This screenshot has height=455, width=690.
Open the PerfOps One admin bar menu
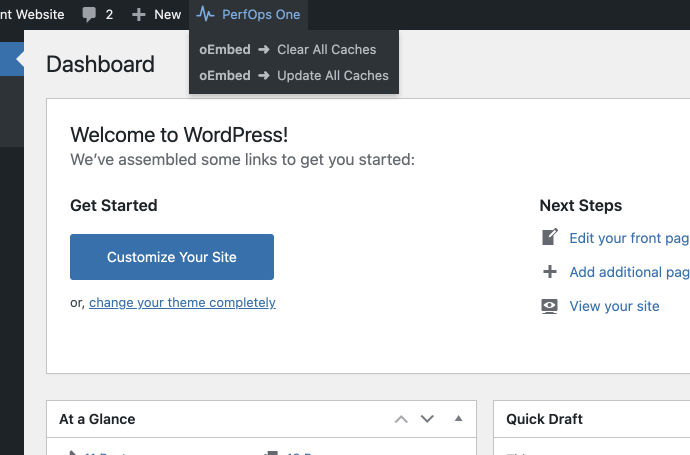249,15
